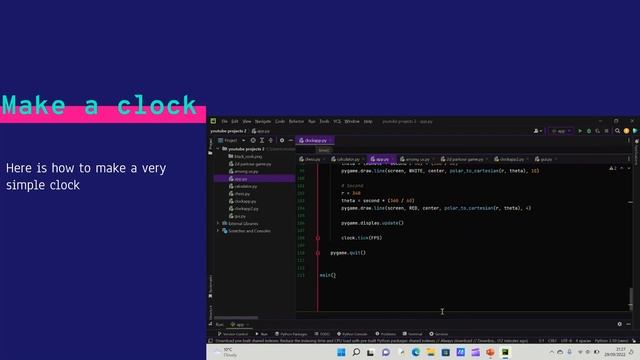Open PowerPoint from taskbar
Screen dimensions: 640x360
[490, 352]
